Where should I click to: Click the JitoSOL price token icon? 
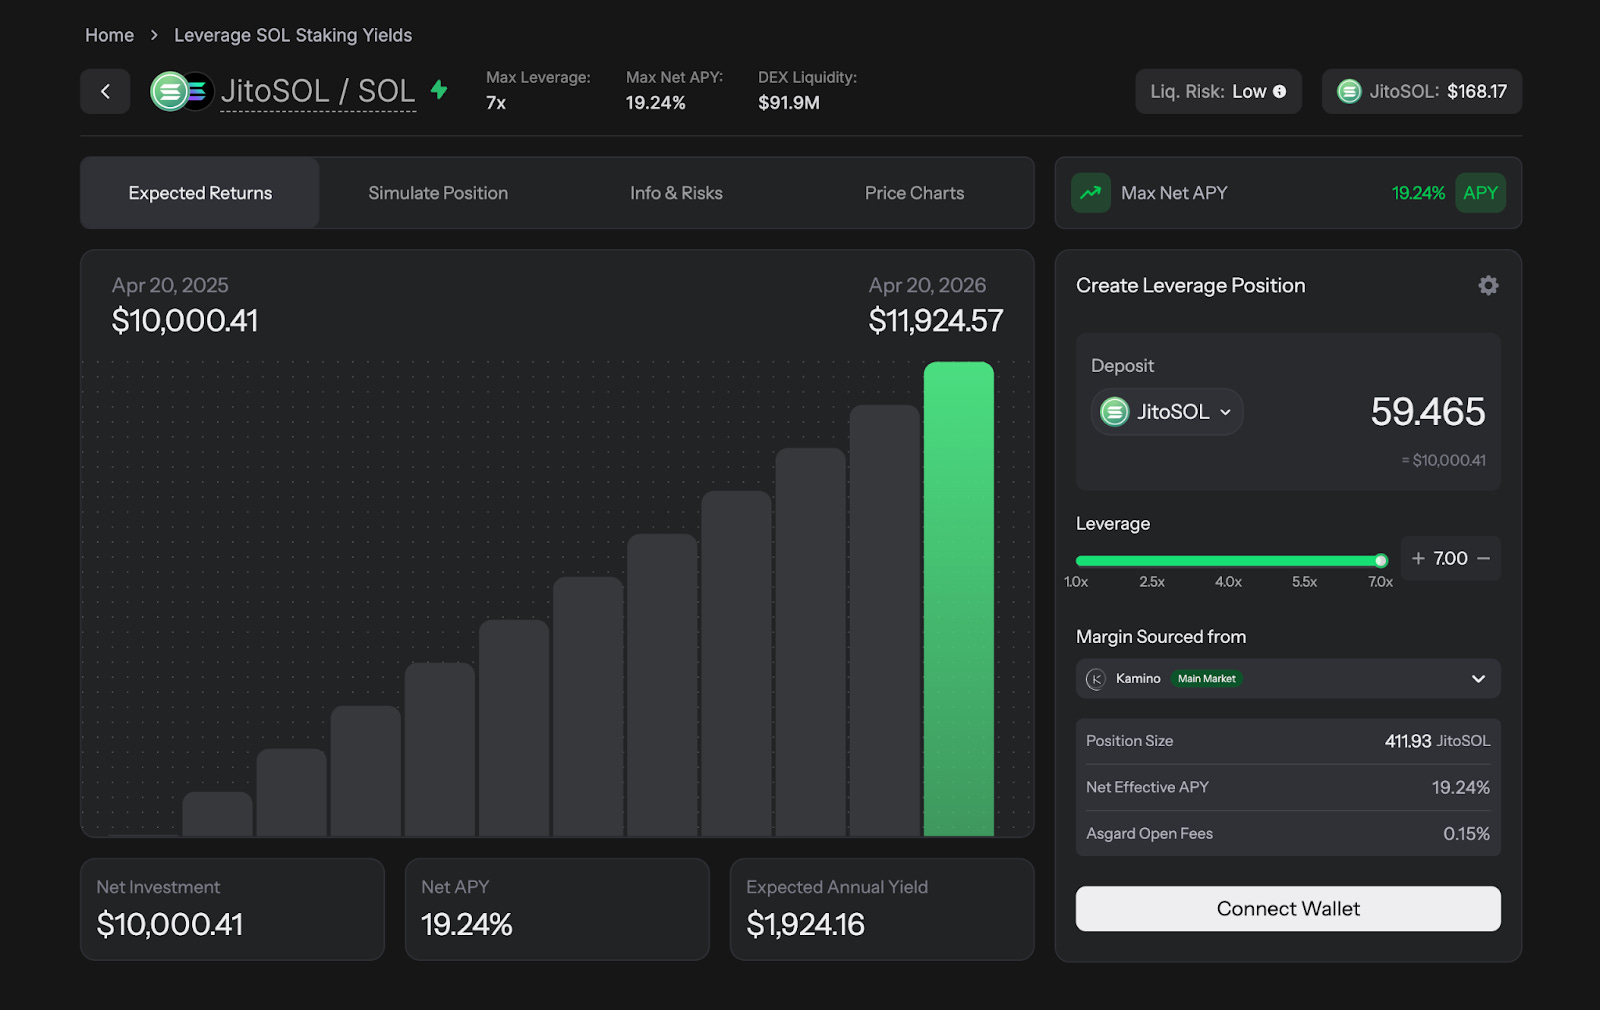click(x=1349, y=91)
